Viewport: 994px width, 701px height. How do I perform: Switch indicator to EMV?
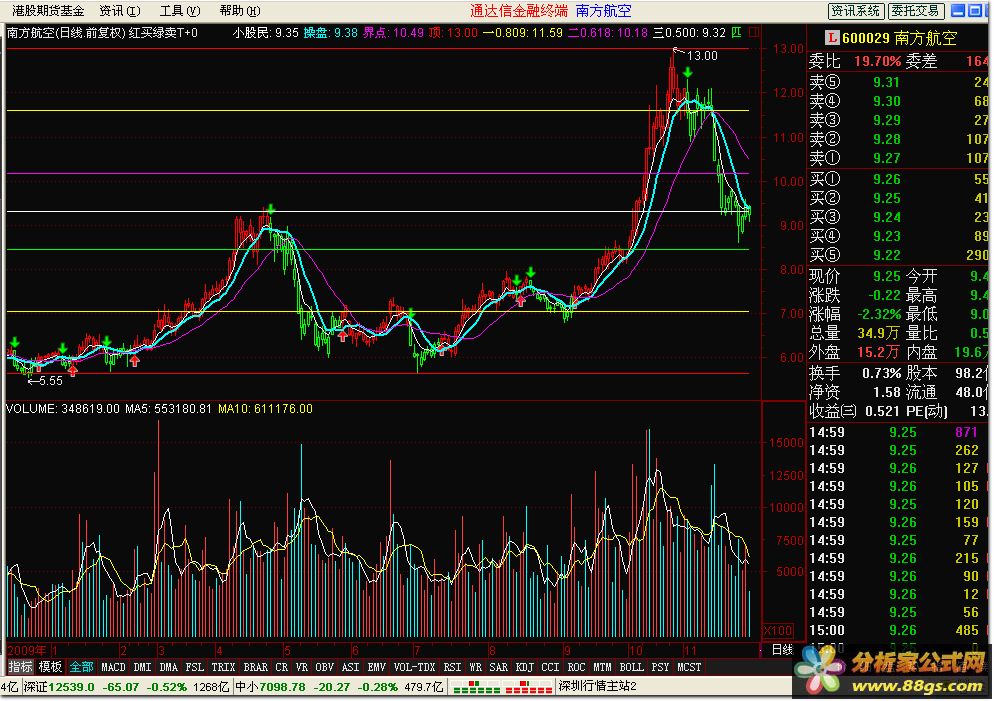(x=377, y=667)
